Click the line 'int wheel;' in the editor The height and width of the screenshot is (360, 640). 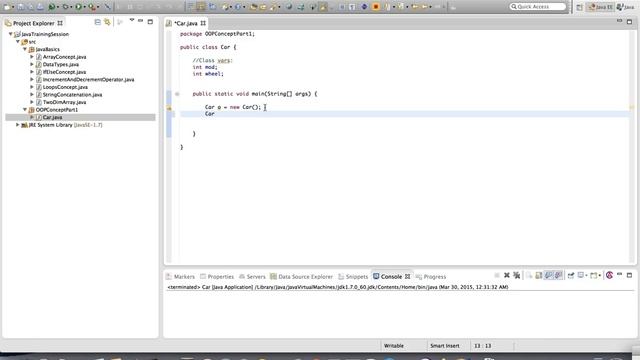pyautogui.click(x=208, y=74)
